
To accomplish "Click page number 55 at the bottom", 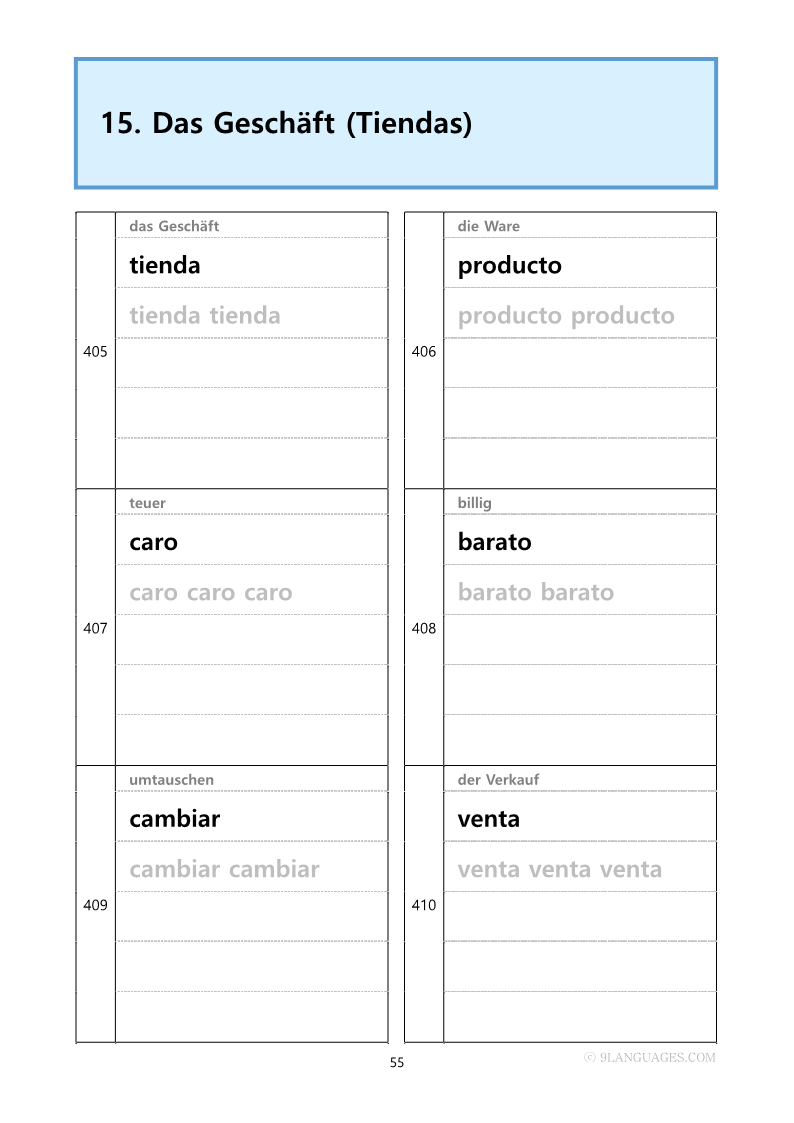I will 397,1063.
